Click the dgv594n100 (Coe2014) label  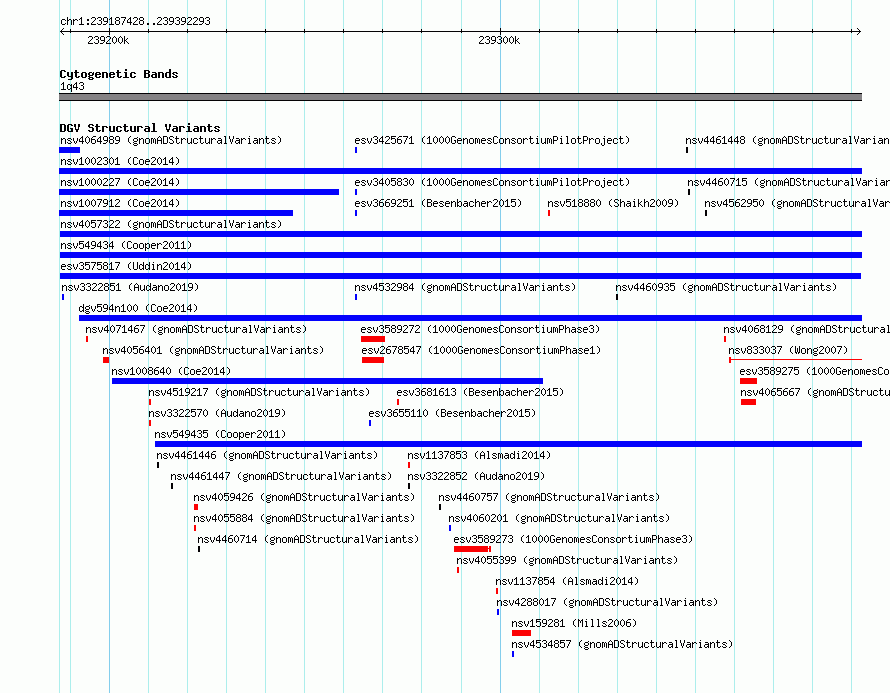pos(138,308)
